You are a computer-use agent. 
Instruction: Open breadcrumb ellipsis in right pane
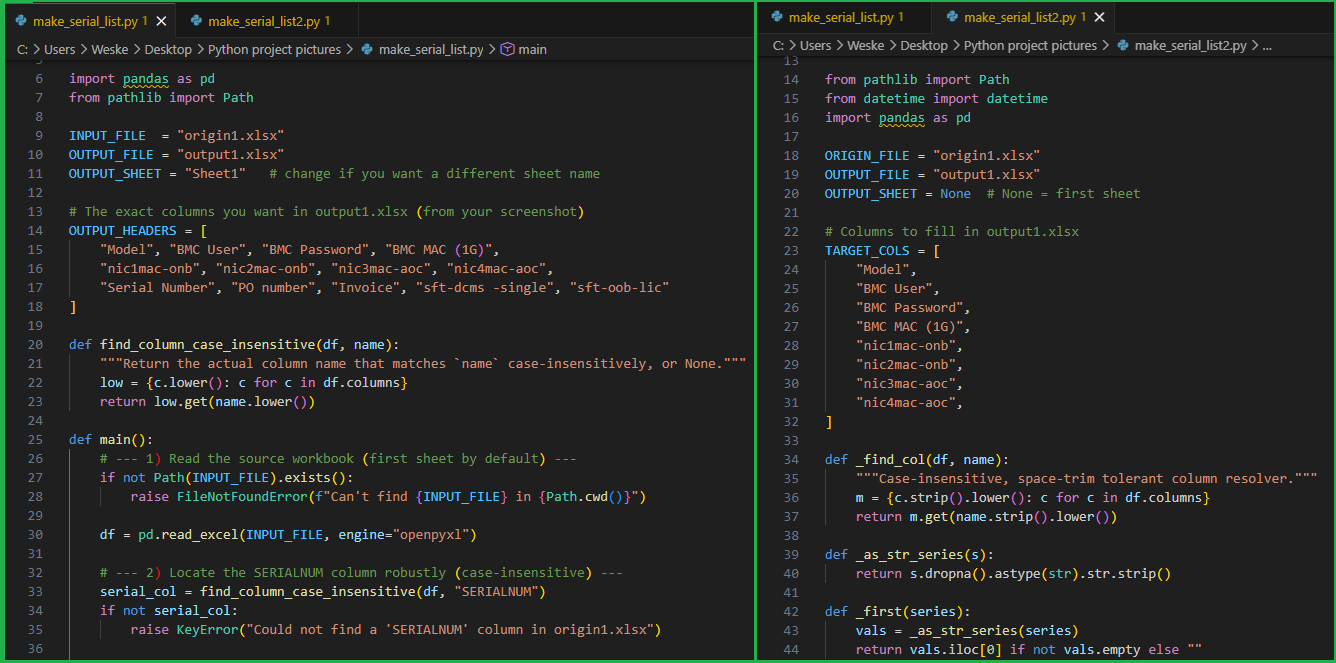pos(1267,45)
